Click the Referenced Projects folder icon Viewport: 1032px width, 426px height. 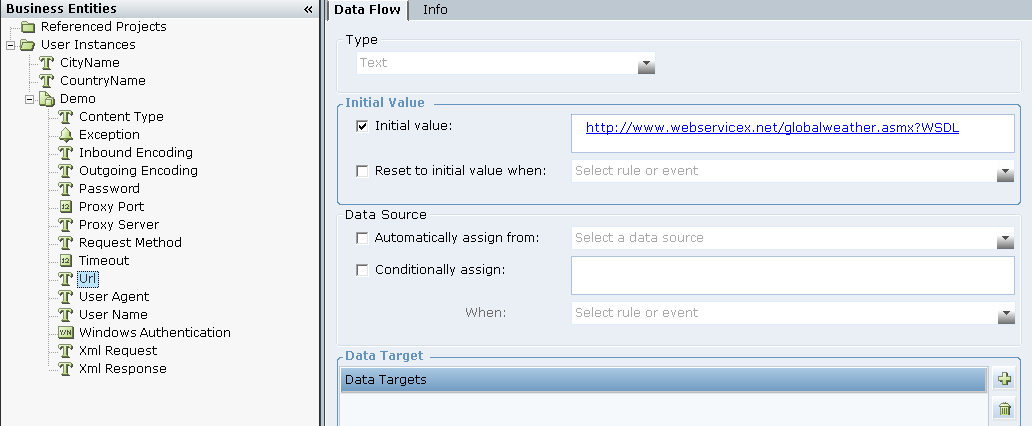pos(28,27)
